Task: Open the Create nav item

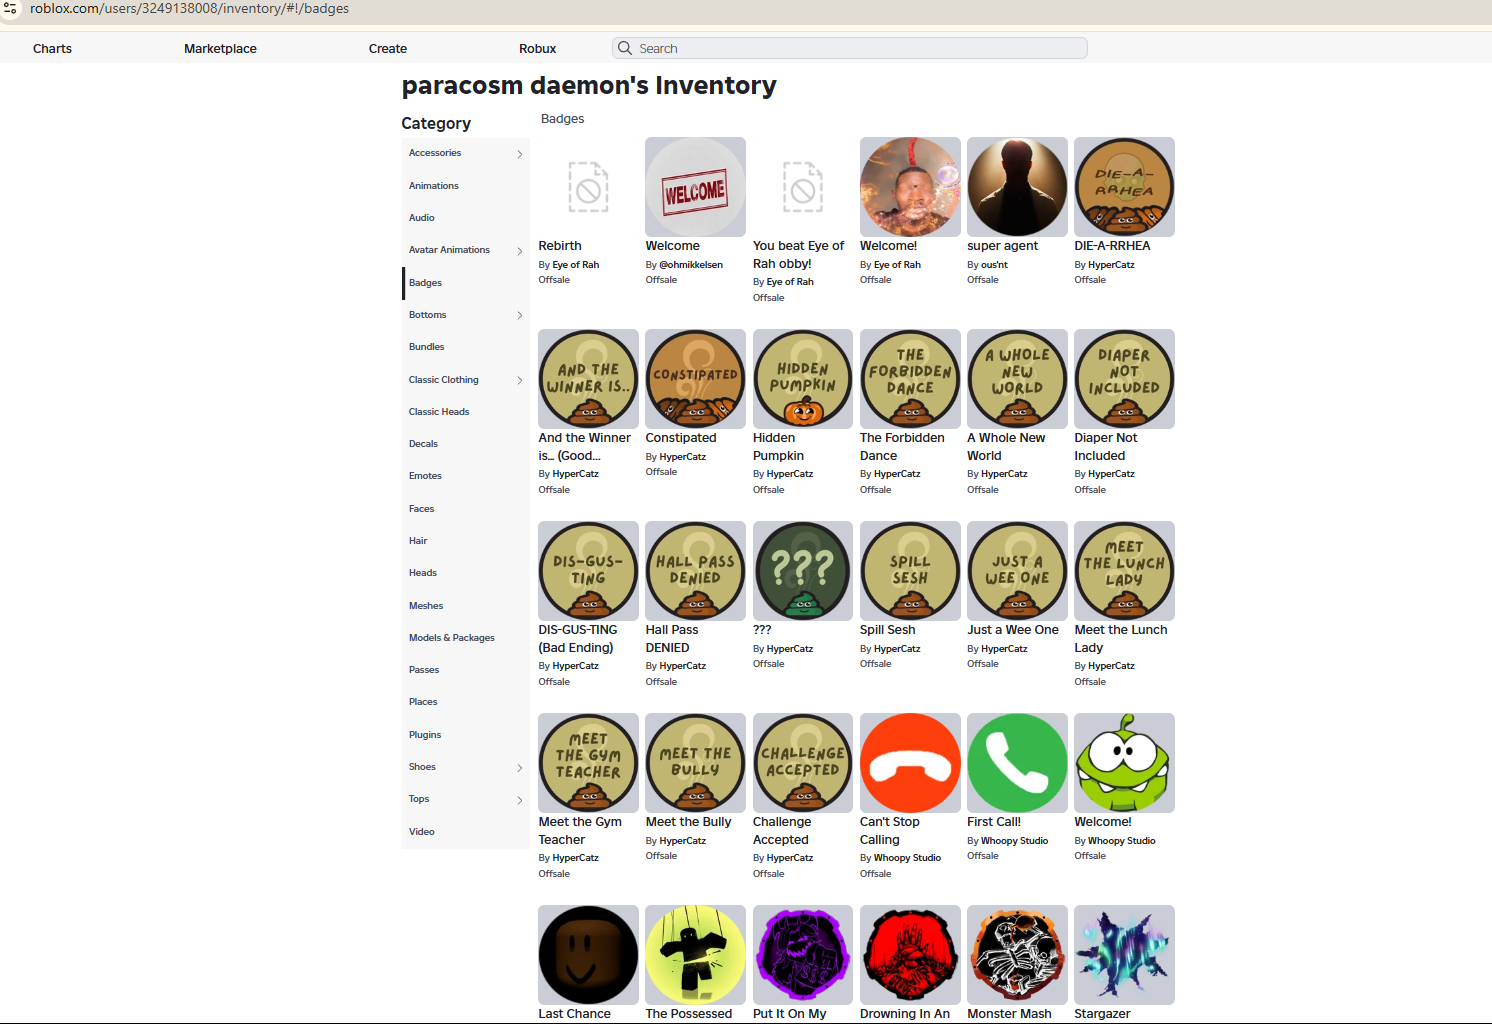Action: pyautogui.click(x=388, y=48)
